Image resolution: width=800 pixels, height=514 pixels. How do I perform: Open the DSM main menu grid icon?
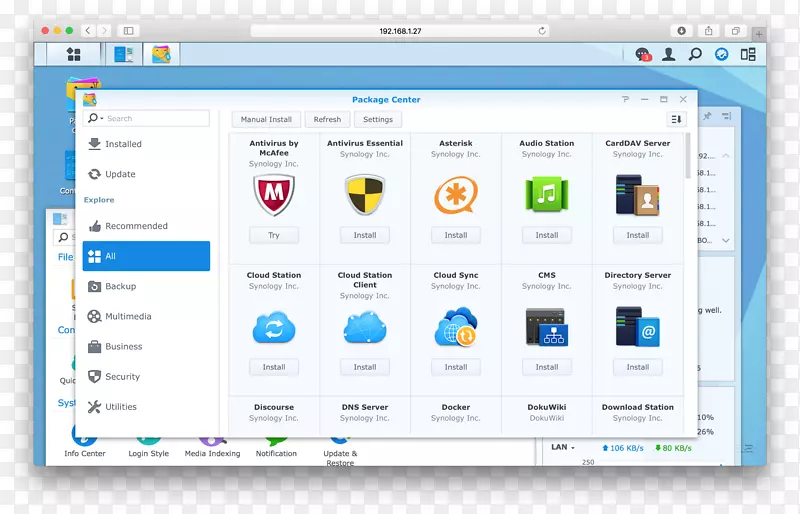(73, 54)
